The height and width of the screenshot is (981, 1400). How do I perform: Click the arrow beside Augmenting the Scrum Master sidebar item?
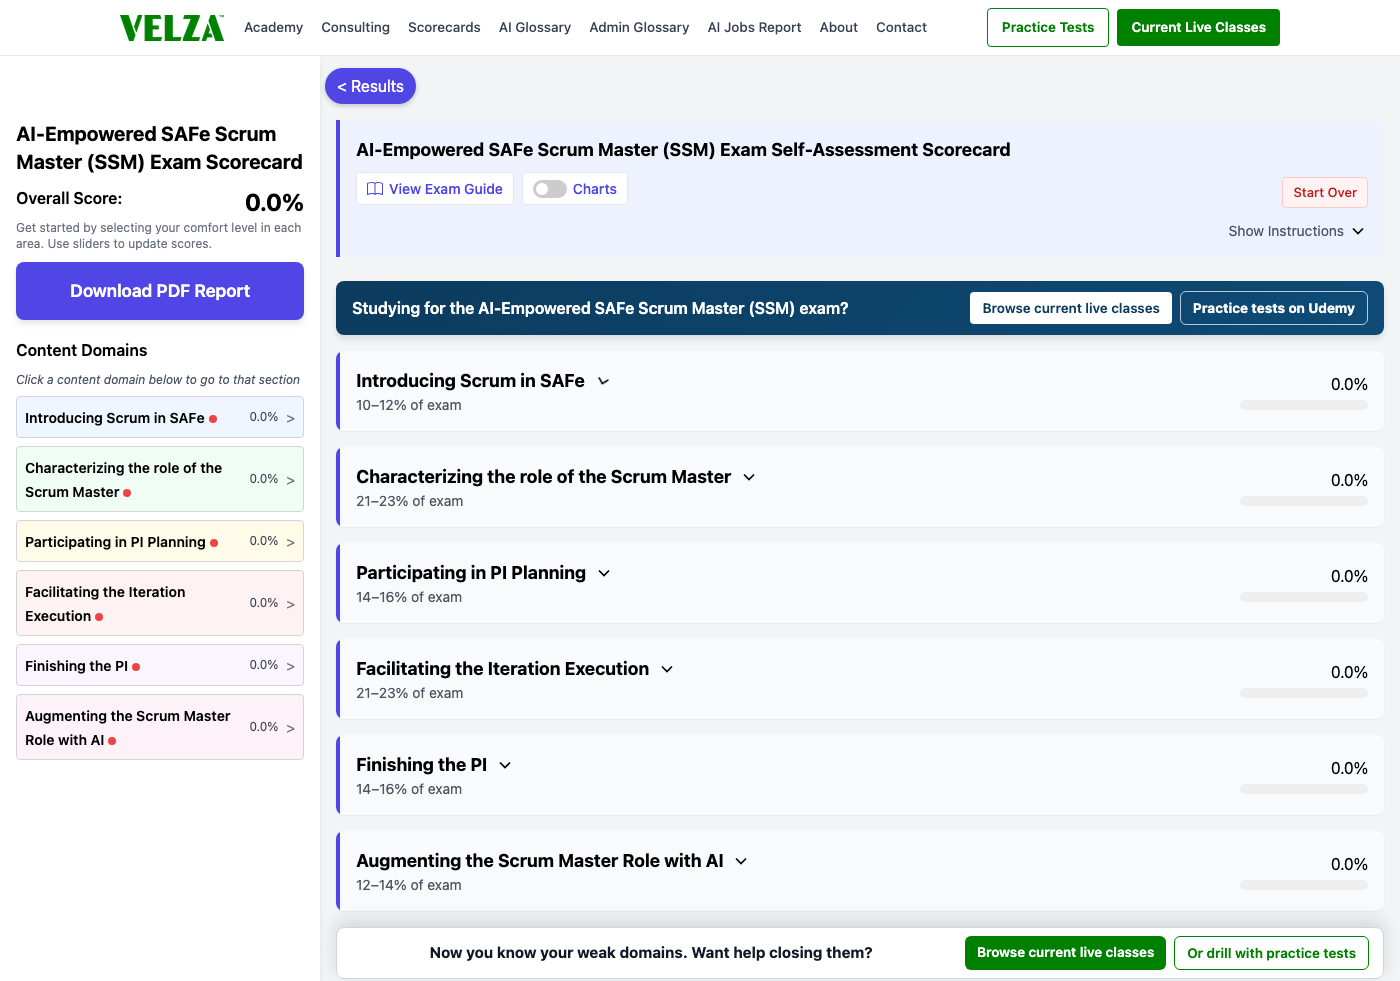click(x=291, y=729)
